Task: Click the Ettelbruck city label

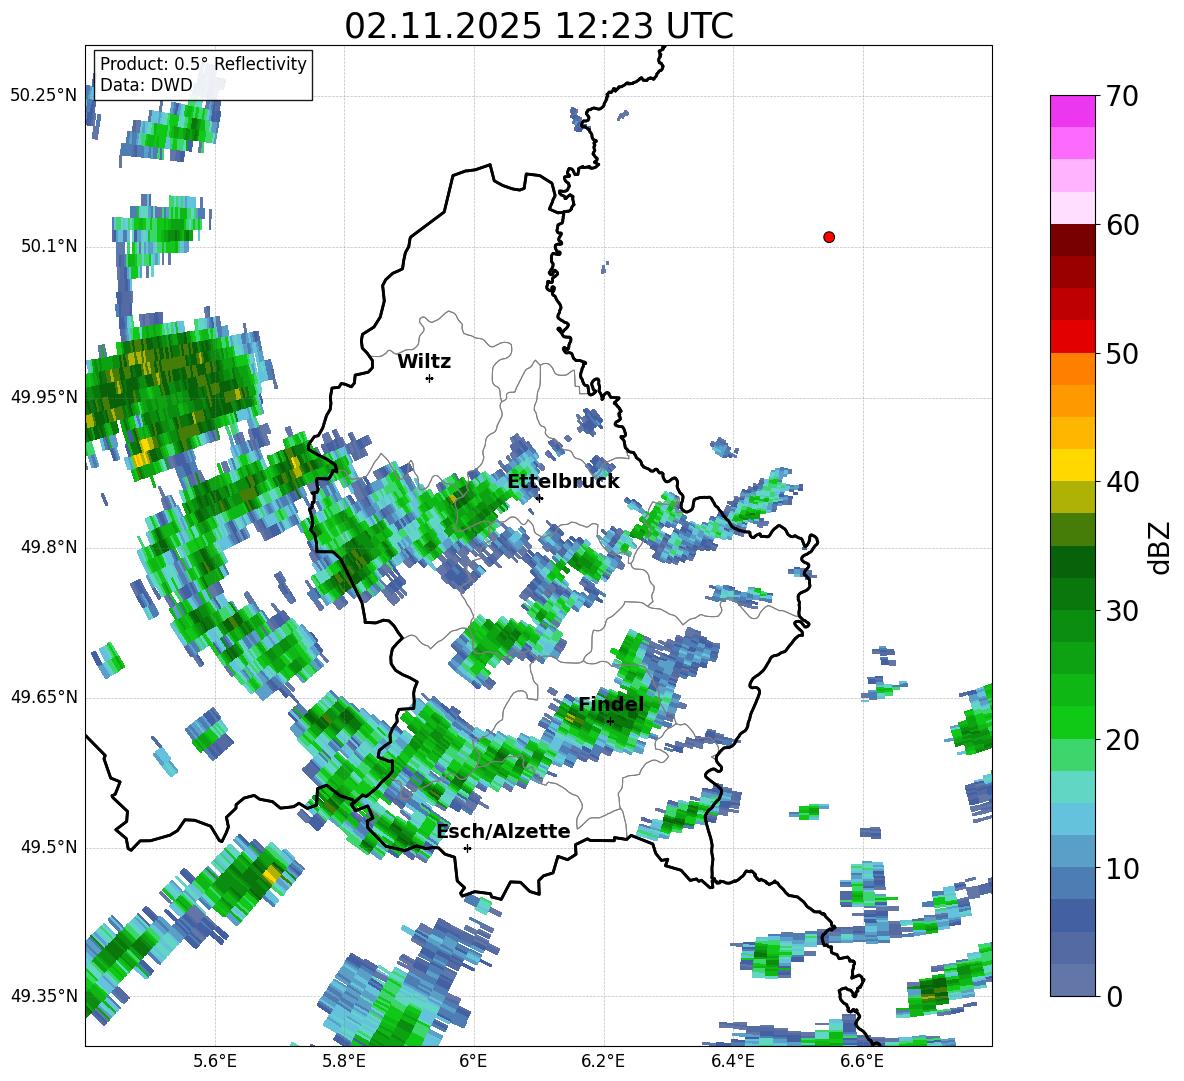Action: [x=563, y=482]
